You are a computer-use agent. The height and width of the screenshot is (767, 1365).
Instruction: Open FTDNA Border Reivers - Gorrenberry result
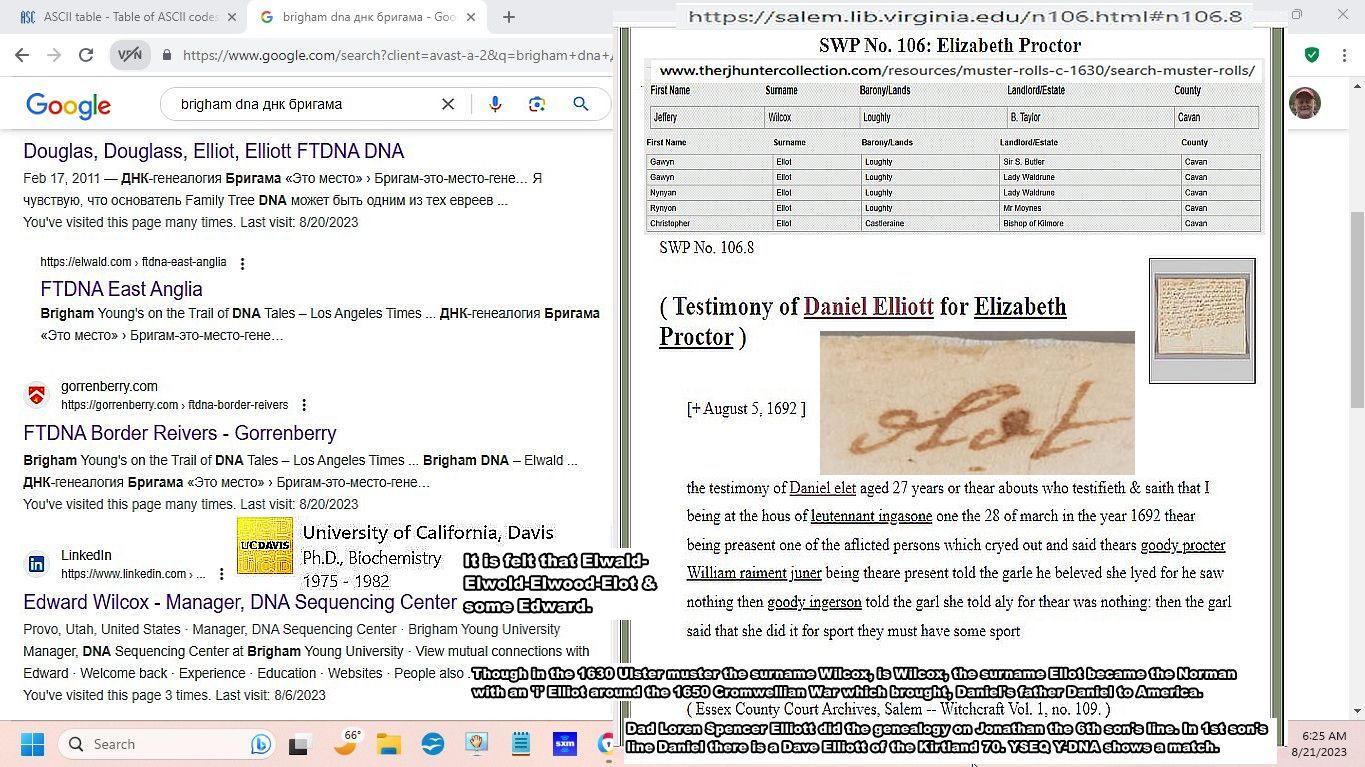tap(180, 433)
